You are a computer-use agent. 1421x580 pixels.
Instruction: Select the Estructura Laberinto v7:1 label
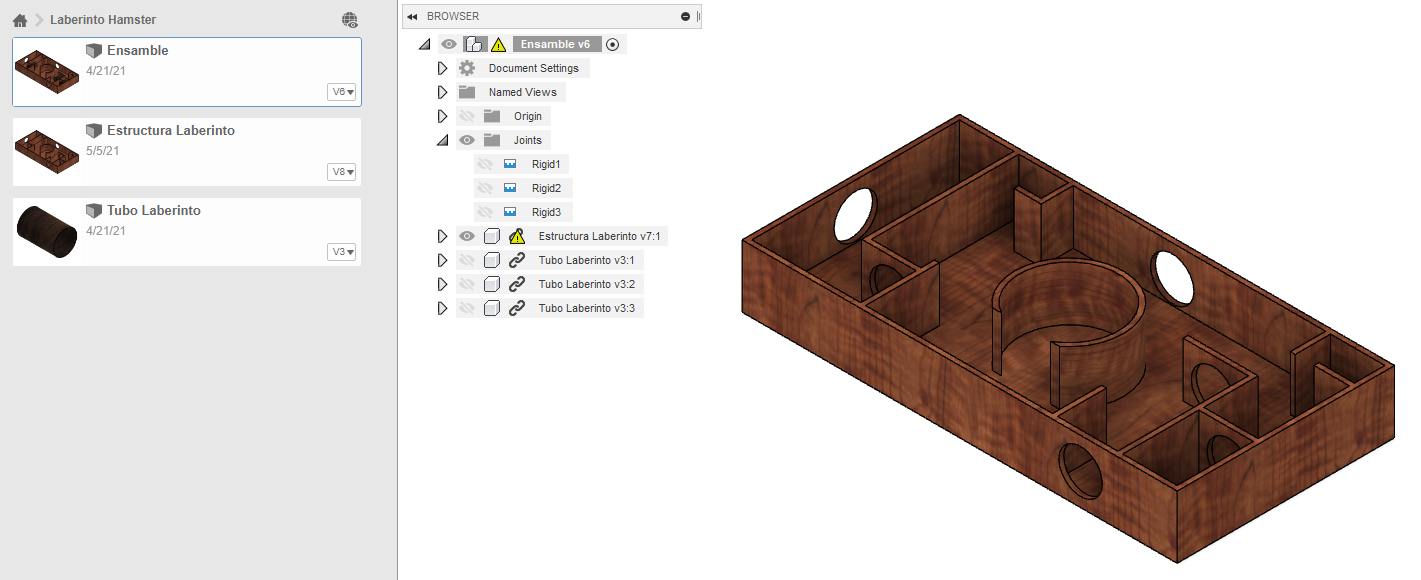point(600,236)
